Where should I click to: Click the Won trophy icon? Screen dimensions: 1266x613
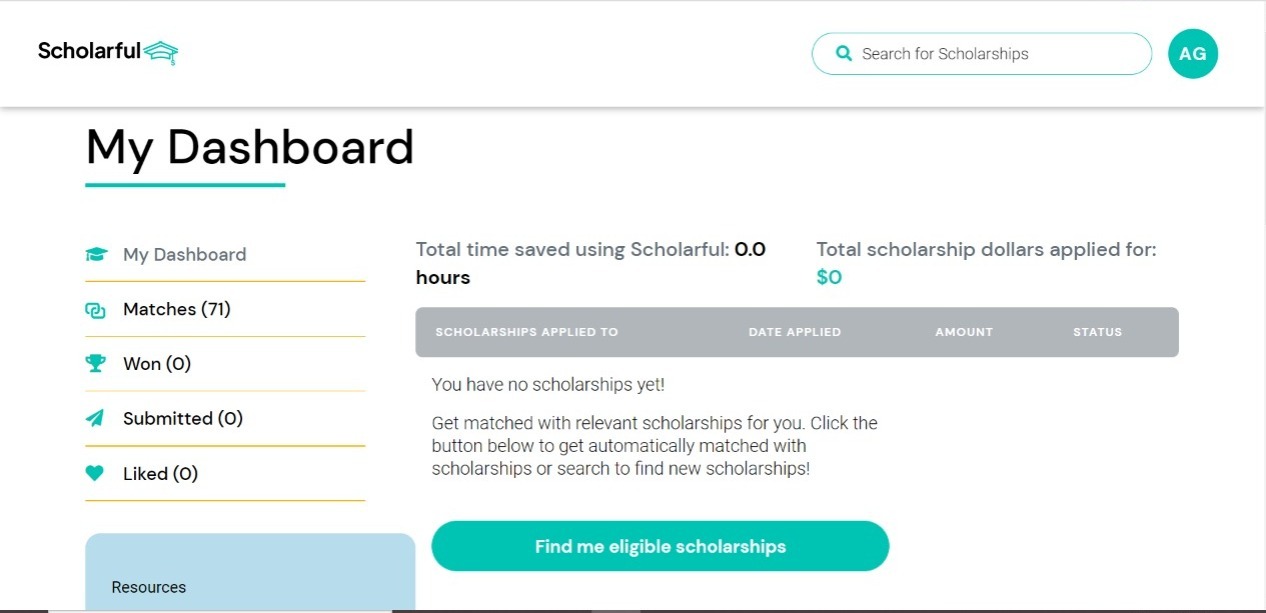(96, 364)
